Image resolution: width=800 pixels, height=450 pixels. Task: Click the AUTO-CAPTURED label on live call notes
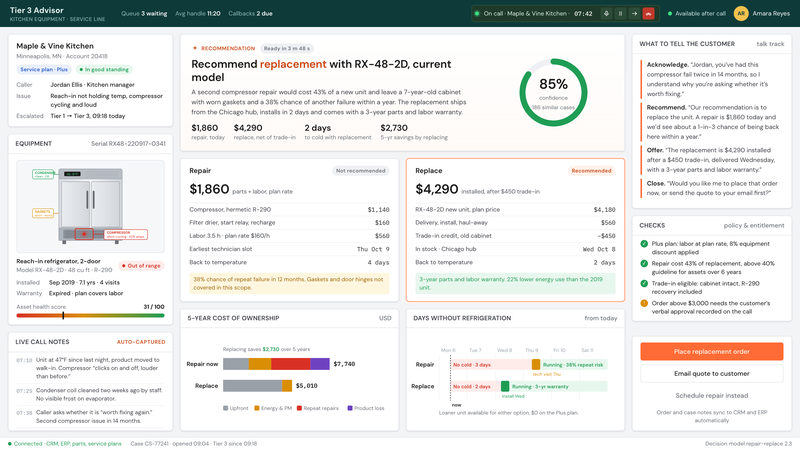(x=141, y=342)
